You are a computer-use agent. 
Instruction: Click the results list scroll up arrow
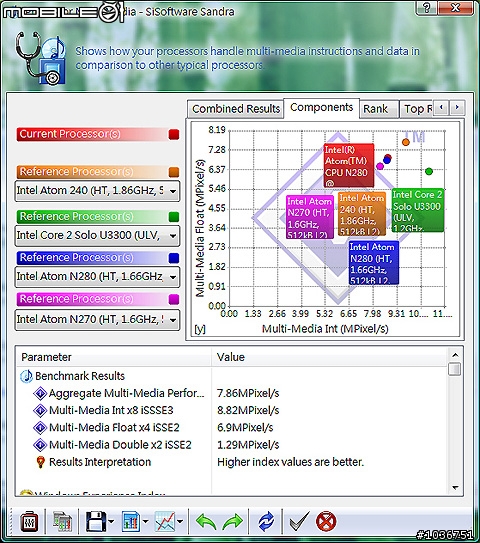455,355
